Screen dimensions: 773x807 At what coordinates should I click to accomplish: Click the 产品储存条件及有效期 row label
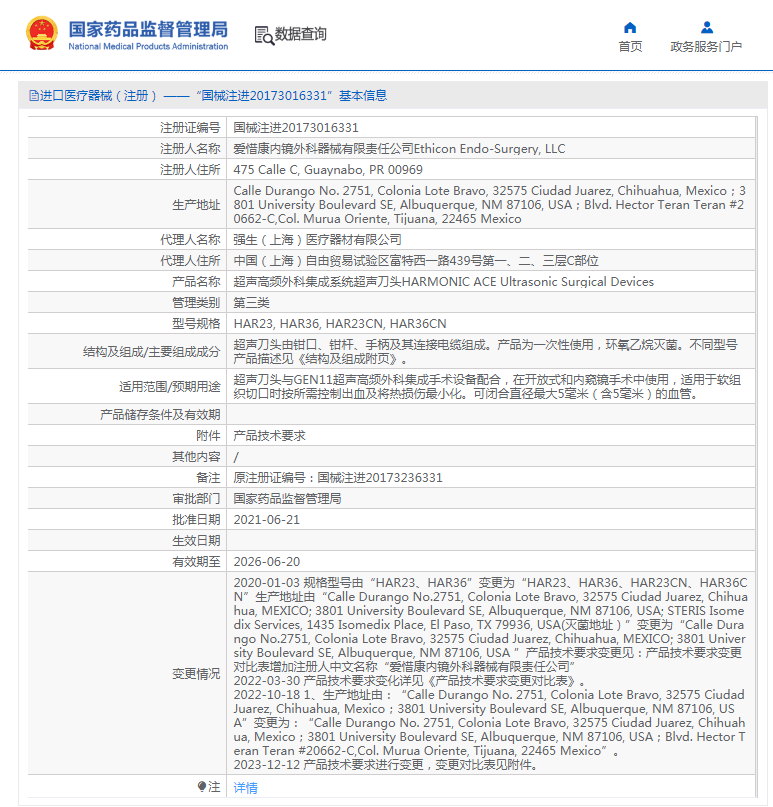point(160,415)
